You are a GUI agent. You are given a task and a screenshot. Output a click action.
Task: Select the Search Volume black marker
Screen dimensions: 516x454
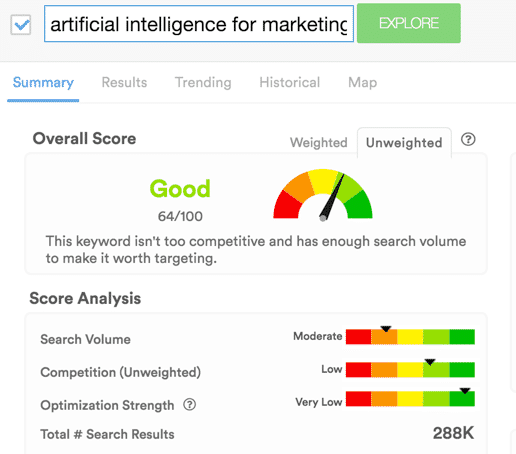coord(386,329)
